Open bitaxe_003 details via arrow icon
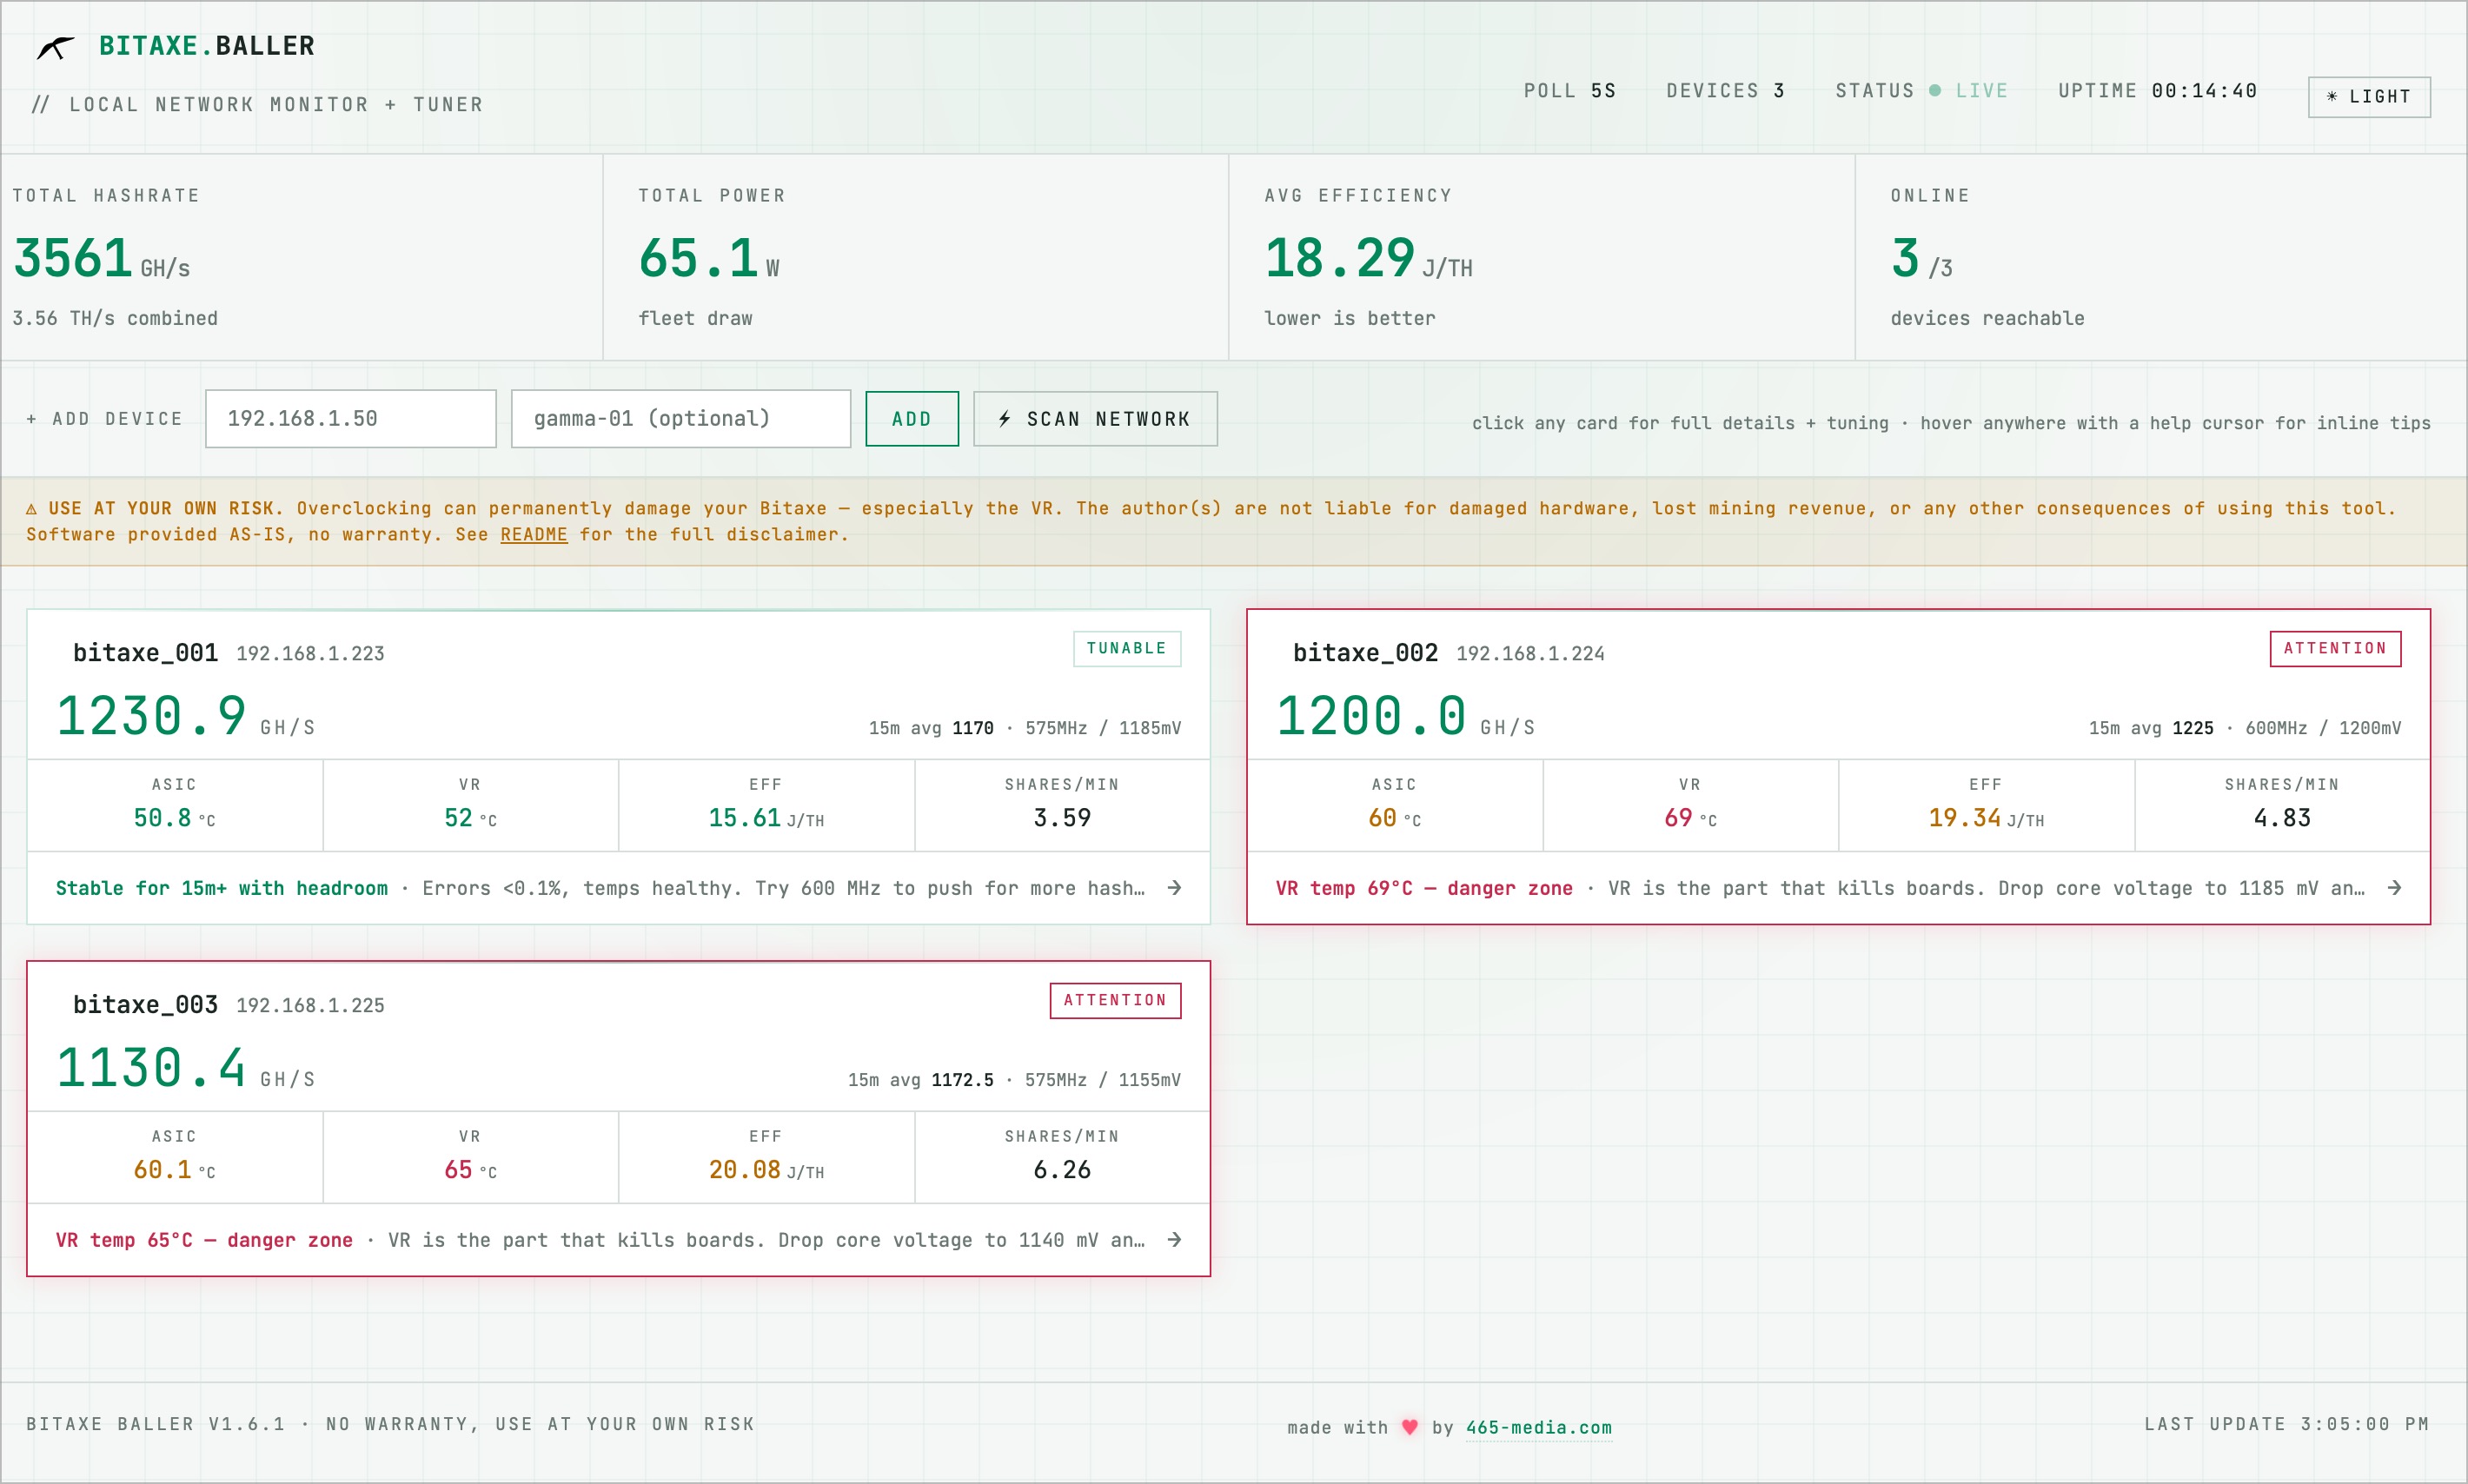The width and height of the screenshot is (2468, 1484). pos(1175,1240)
